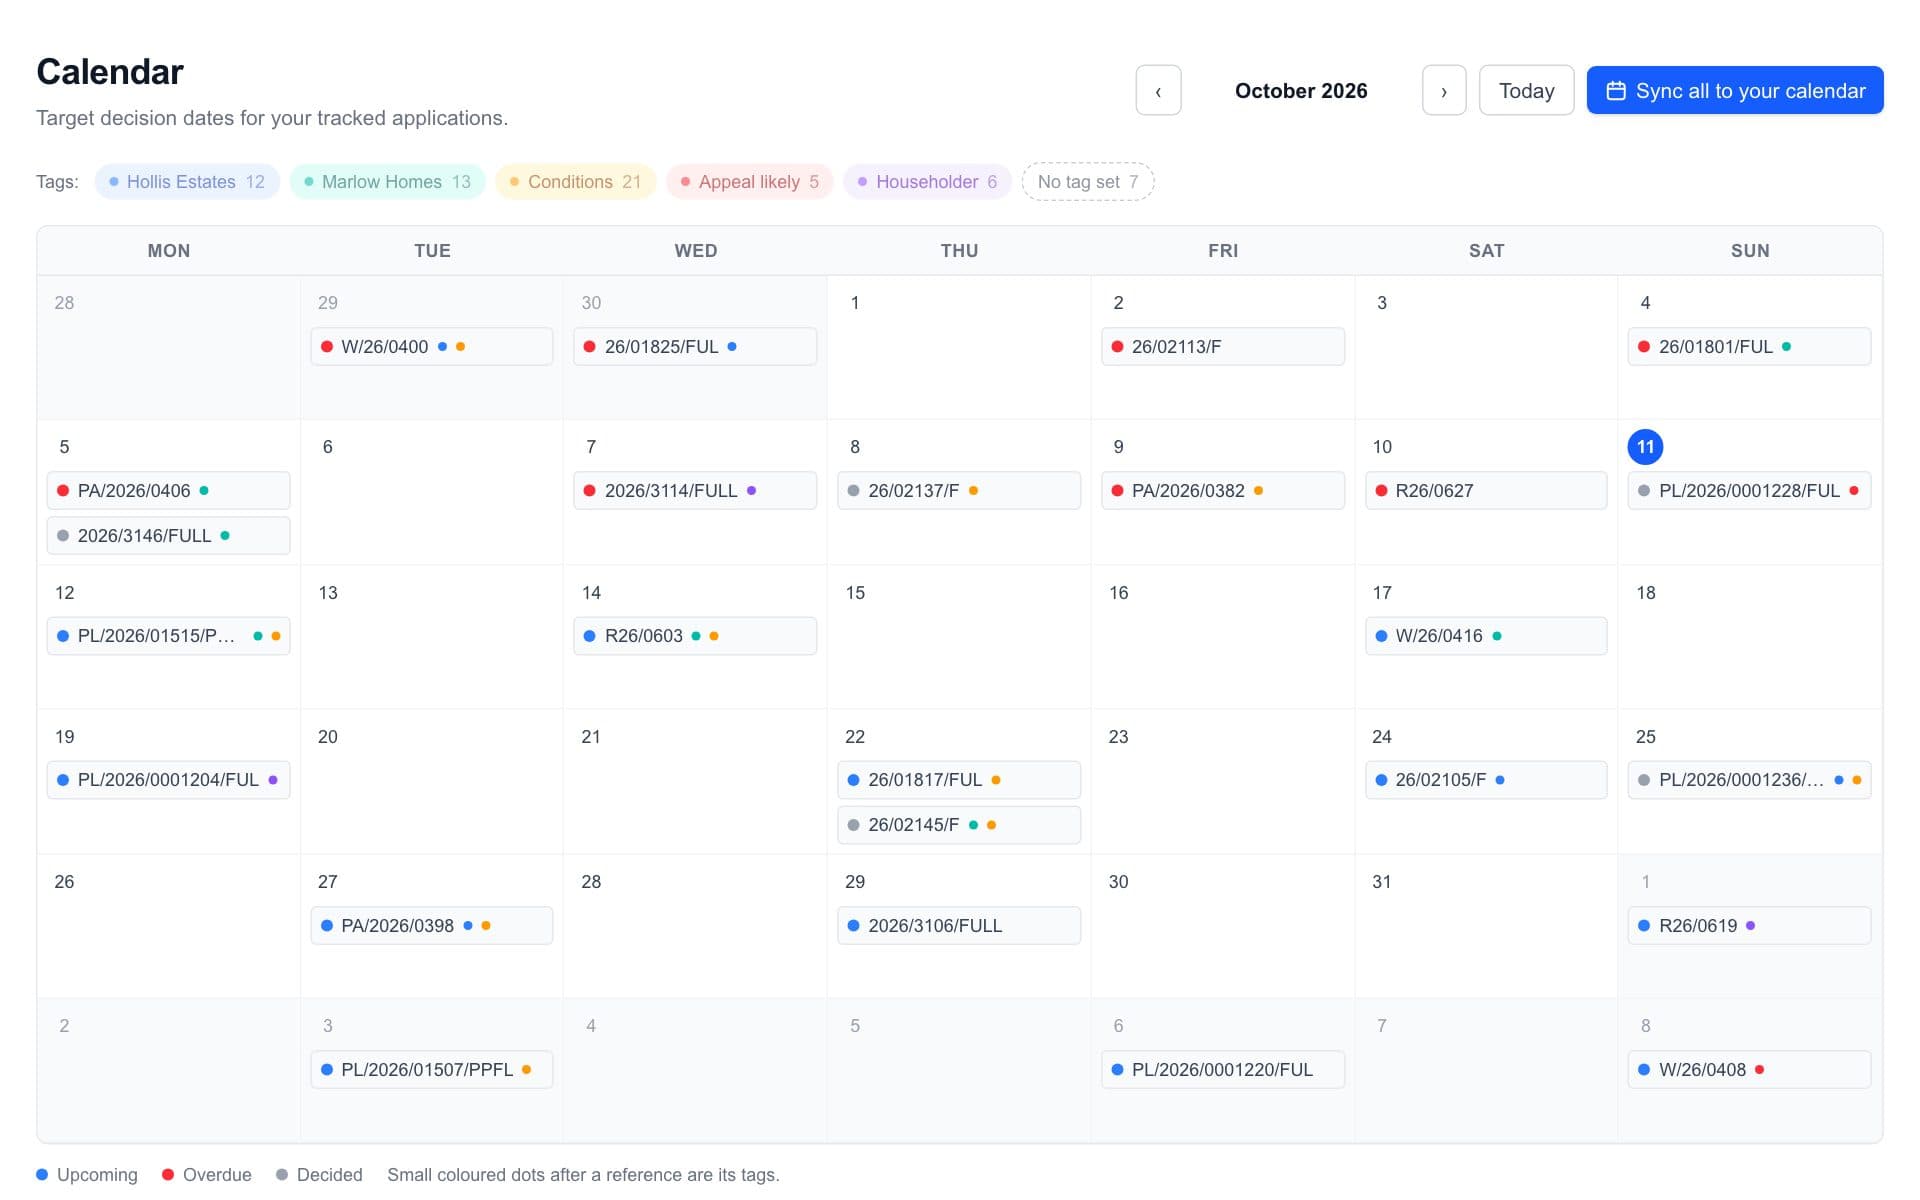
Task: Open application 26/01801/FUL
Action: click(x=1749, y=347)
